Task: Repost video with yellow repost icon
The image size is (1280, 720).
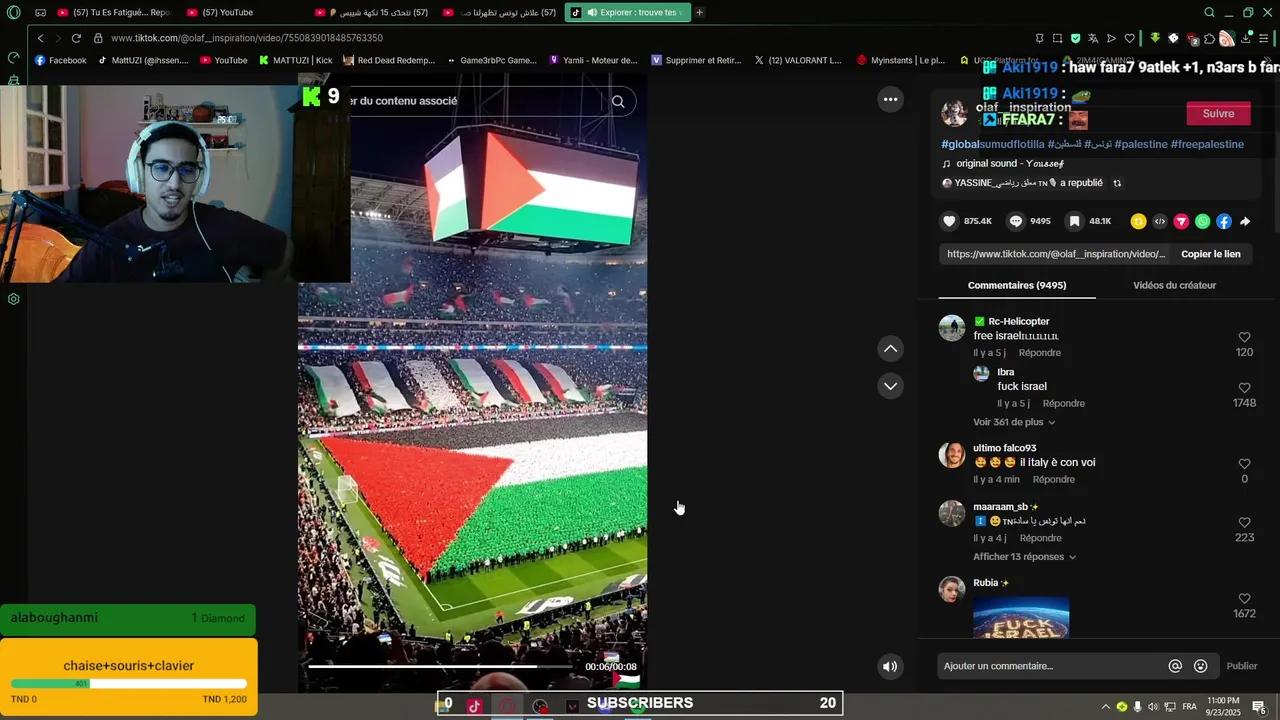Action: (x=1138, y=221)
